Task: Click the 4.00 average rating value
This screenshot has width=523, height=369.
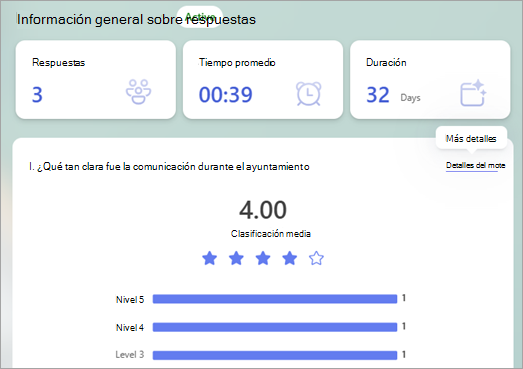Action: click(263, 210)
